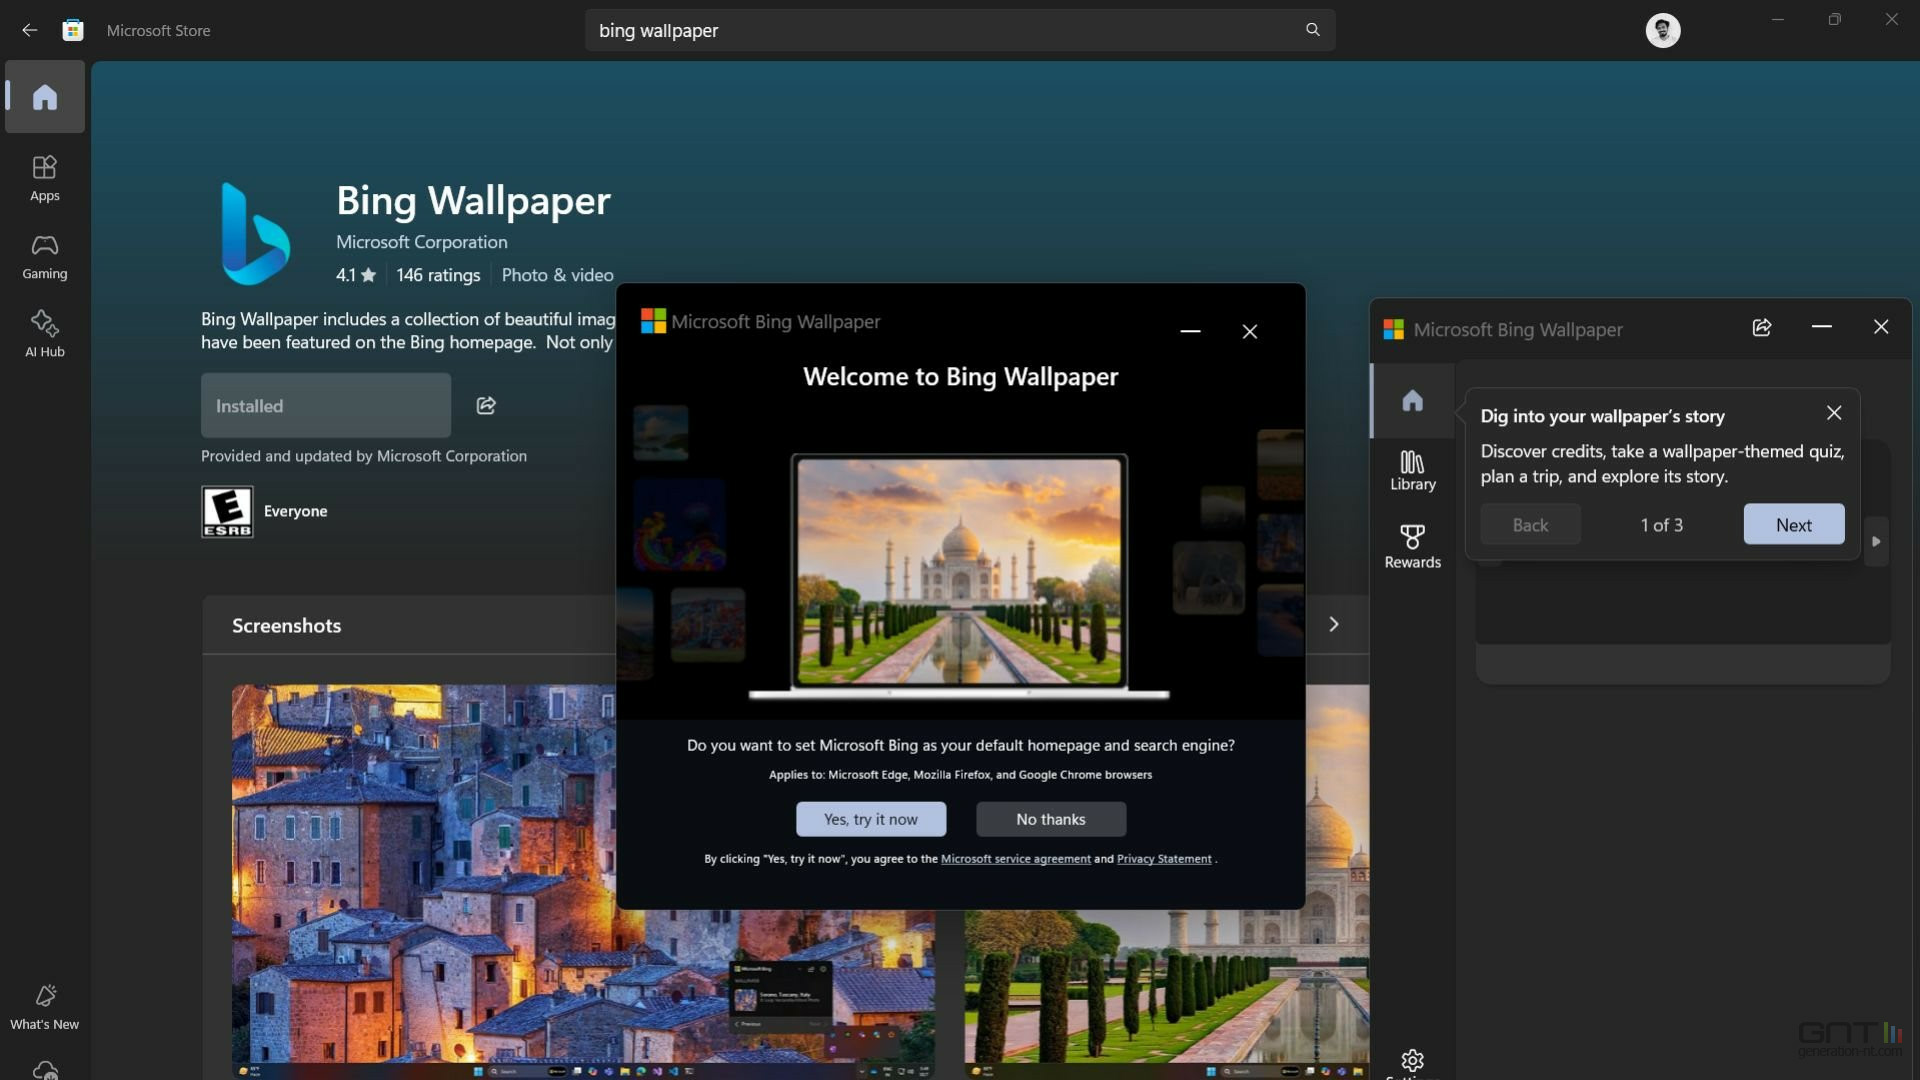Click the search magnifier icon

(1312, 30)
